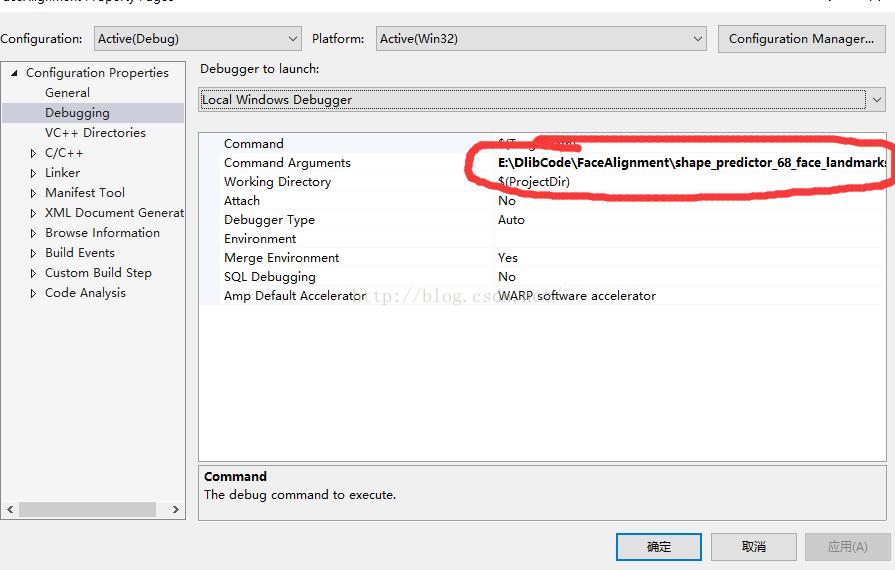Image resolution: width=895 pixels, height=570 pixels.
Task: Select the Browse Information tree item
Action: coord(102,232)
